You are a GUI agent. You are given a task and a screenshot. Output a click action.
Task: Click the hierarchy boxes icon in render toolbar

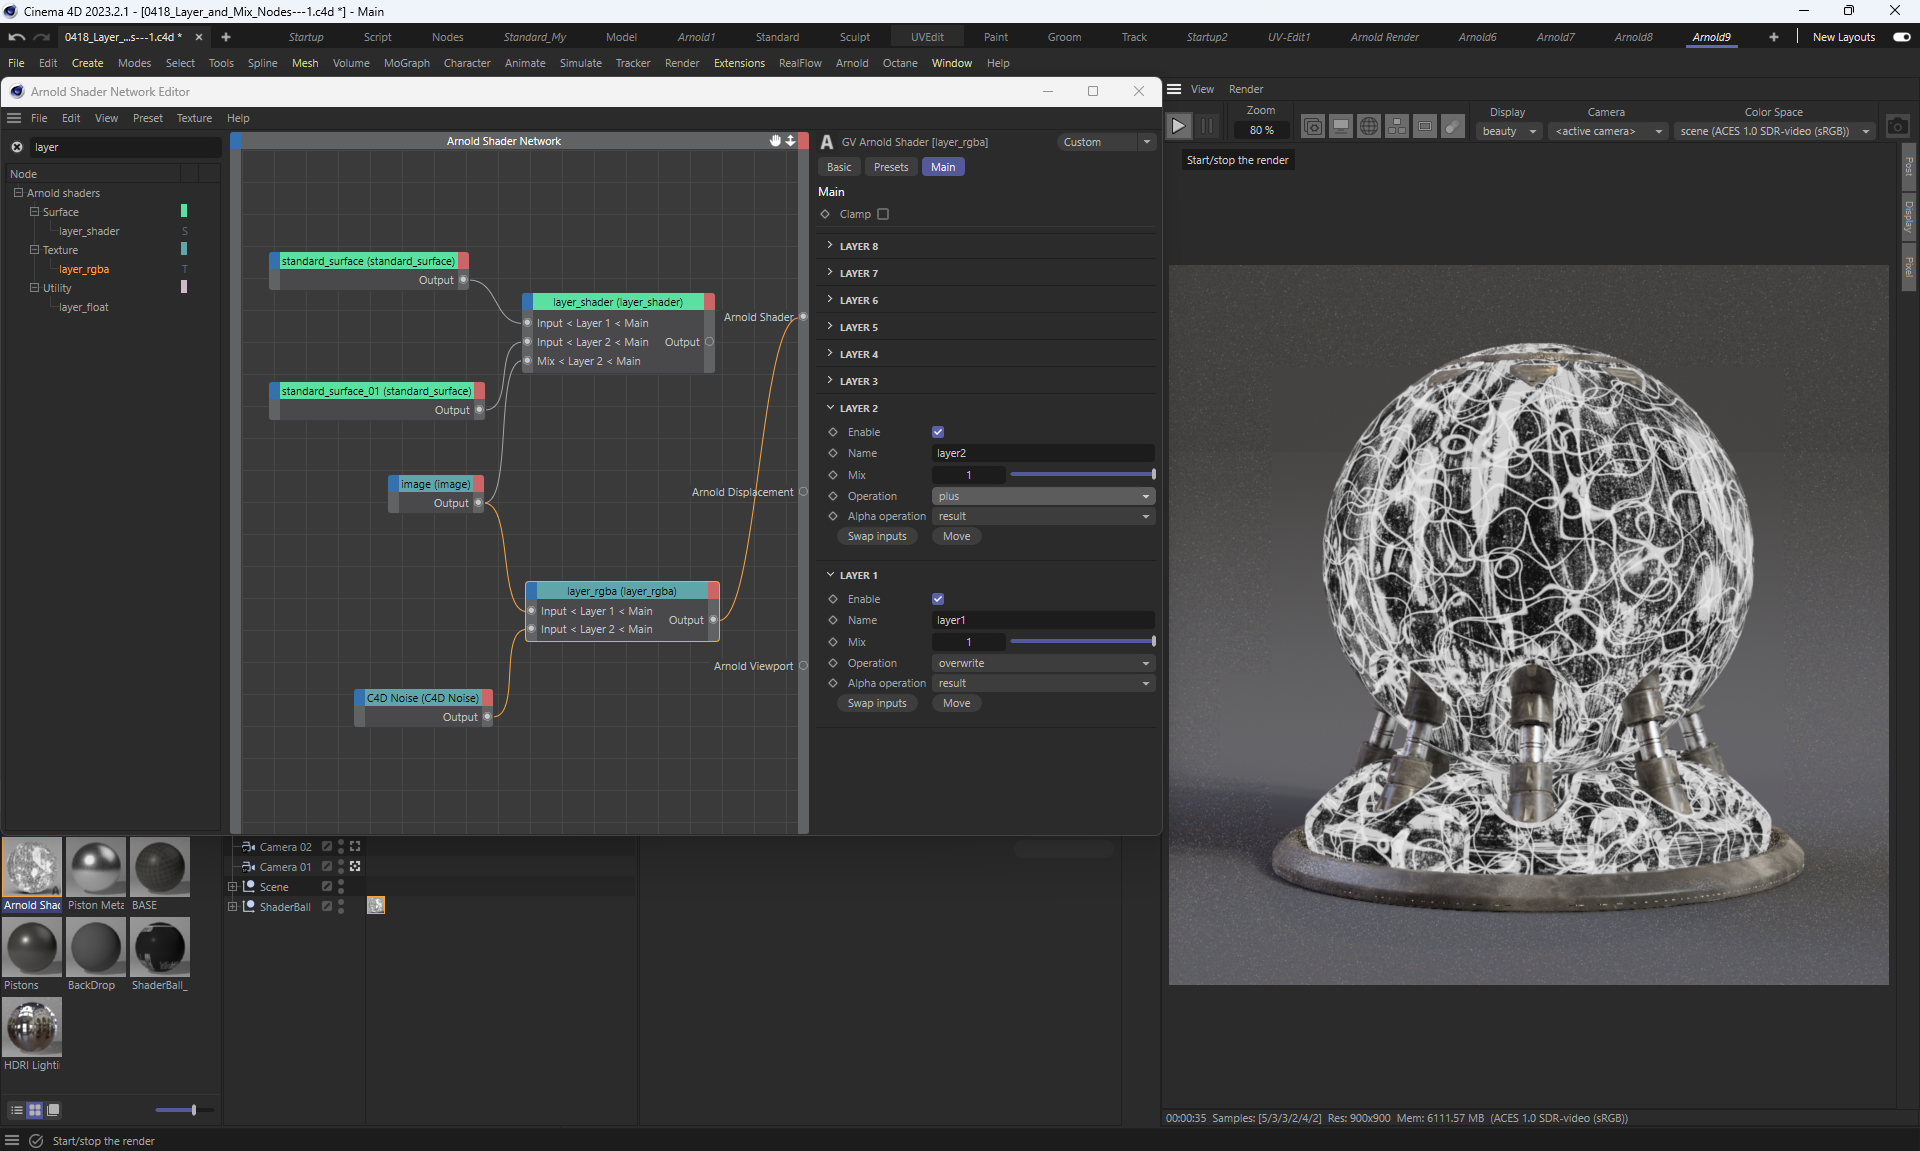click(x=1397, y=127)
